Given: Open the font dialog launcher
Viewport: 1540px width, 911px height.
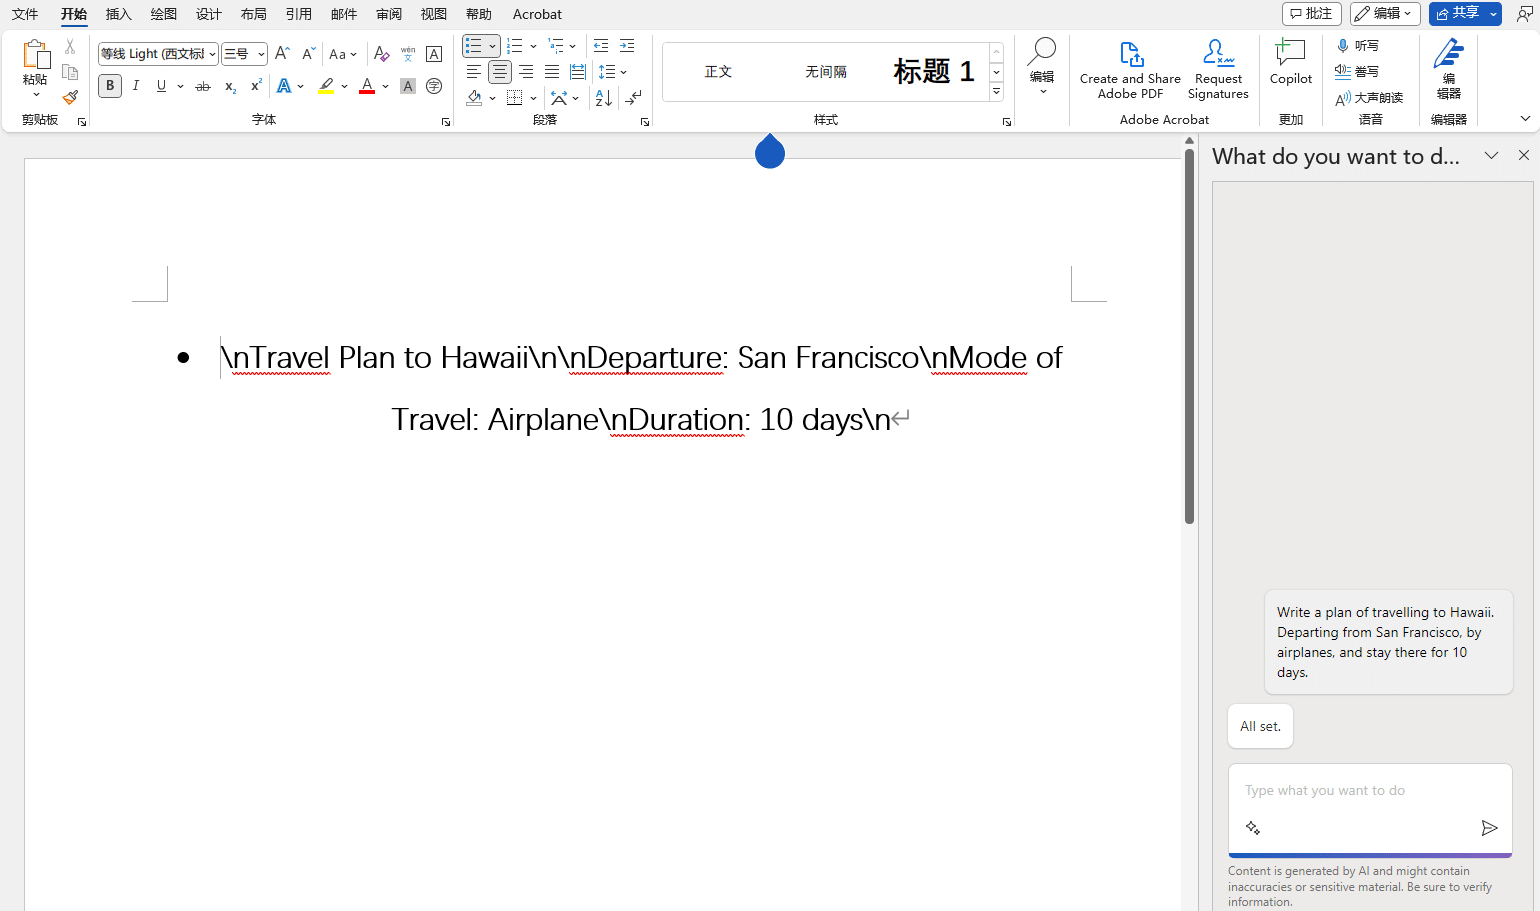Looking at the screenshot, I should (x=446, y=122).
